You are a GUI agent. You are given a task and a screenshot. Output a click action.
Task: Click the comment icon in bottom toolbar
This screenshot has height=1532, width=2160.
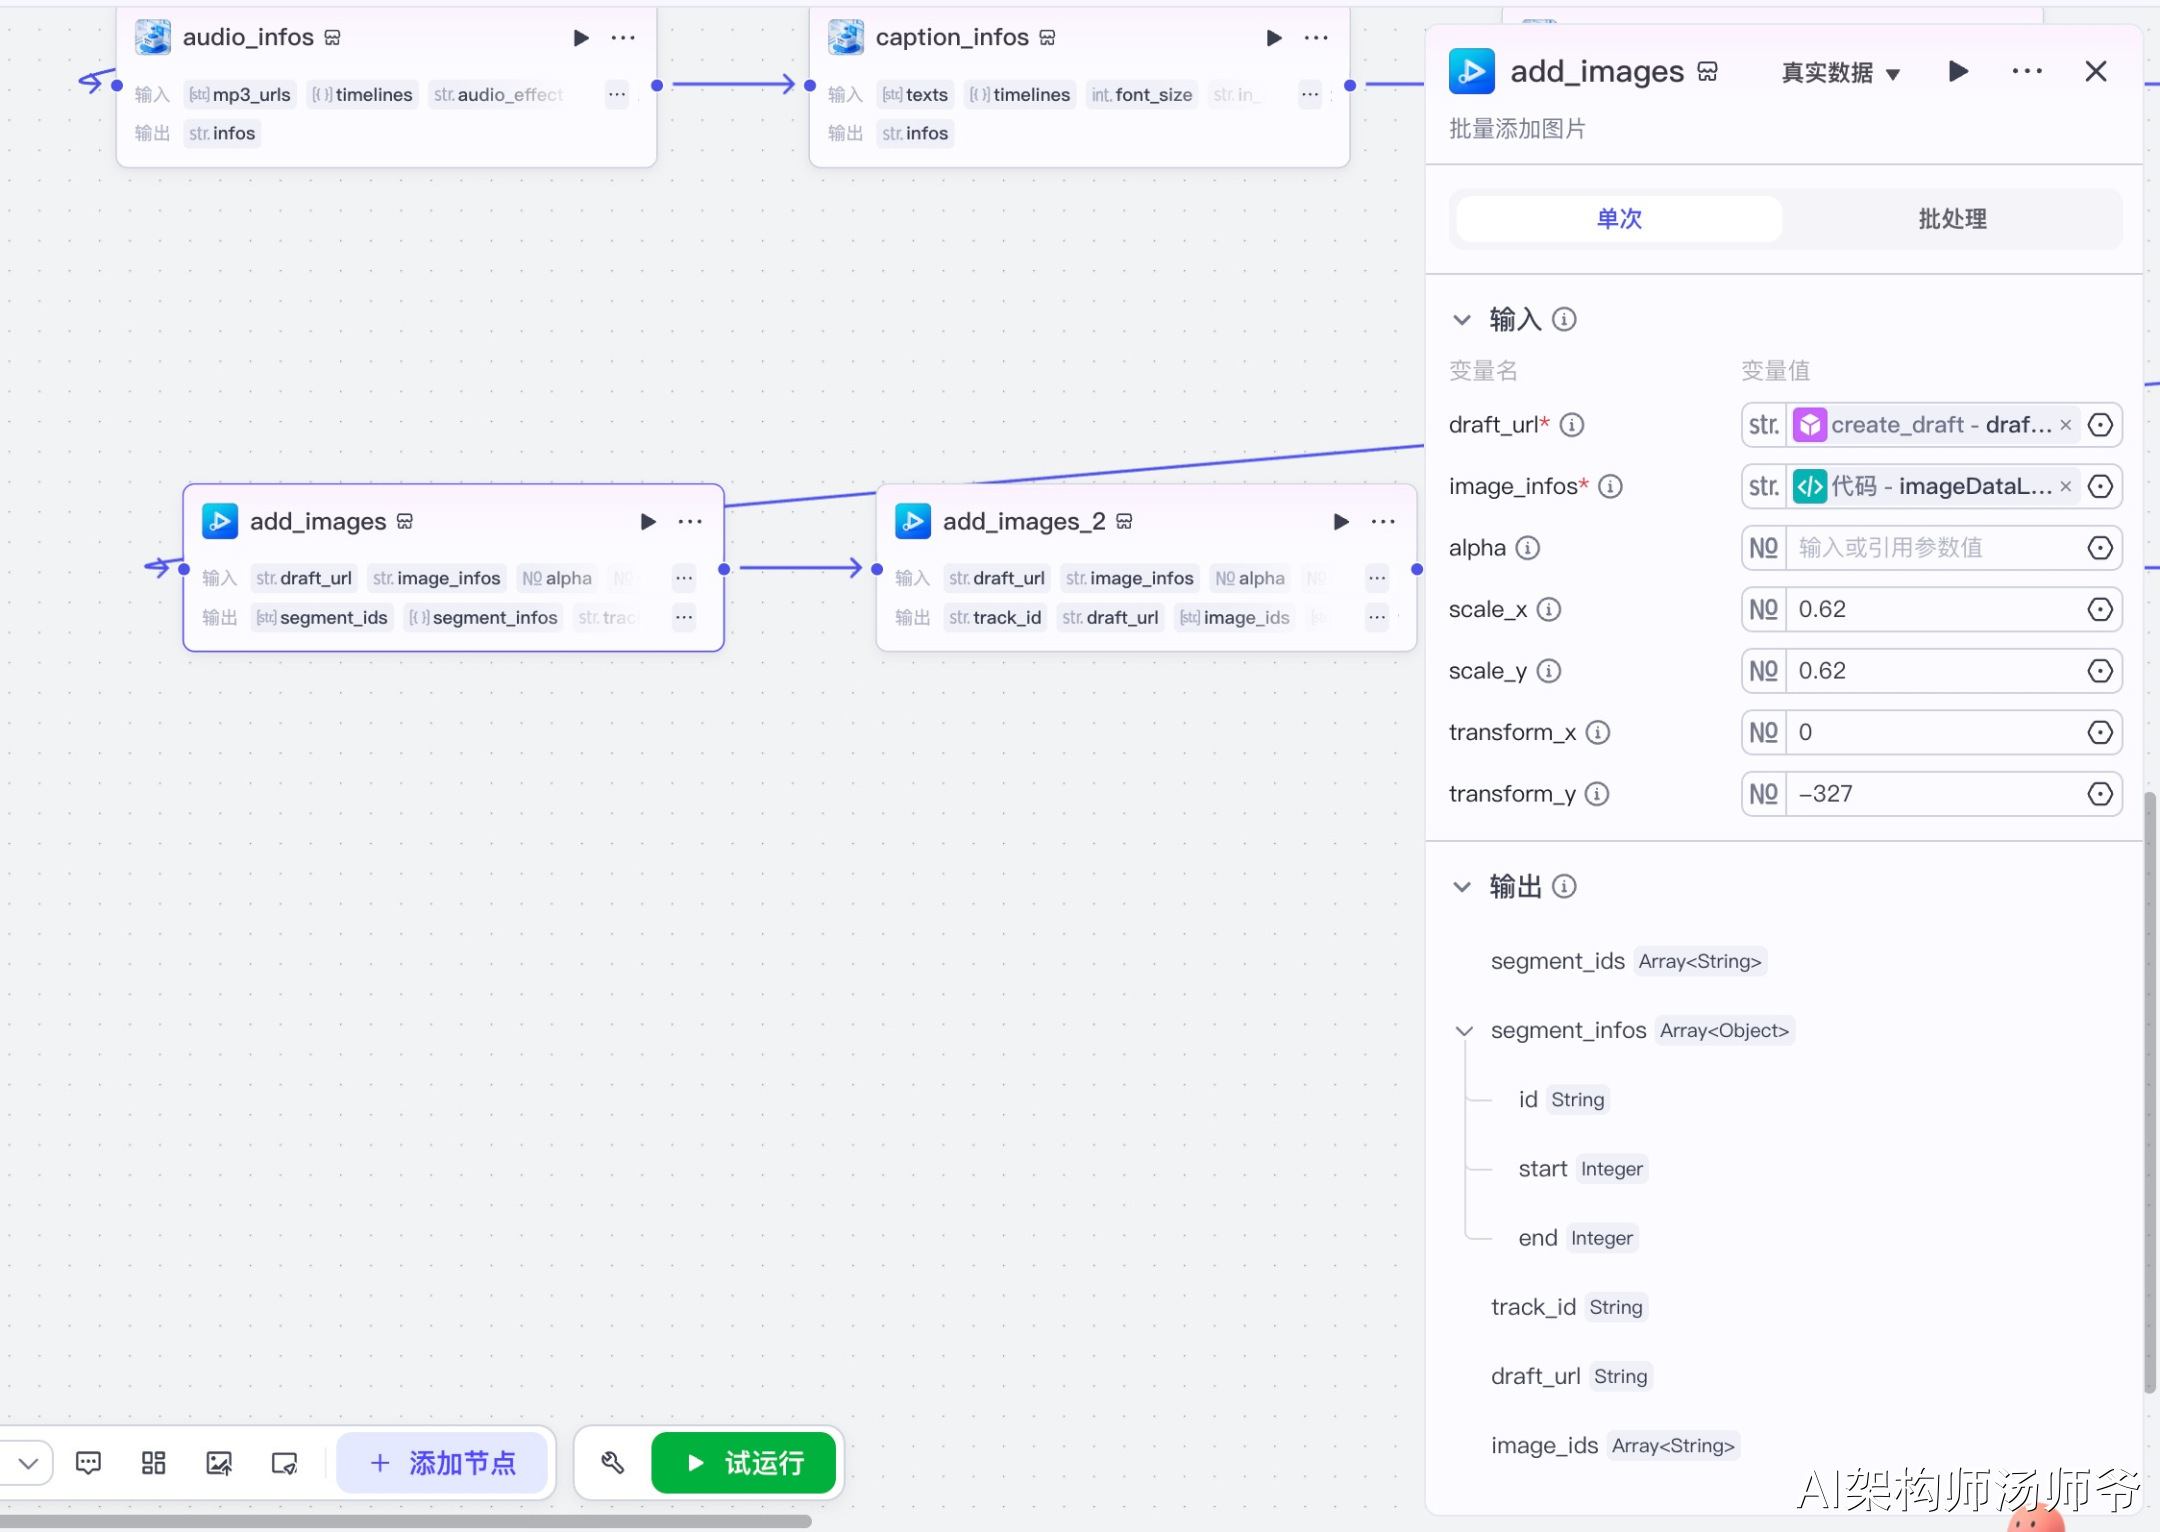click(x=88, y=1463)
